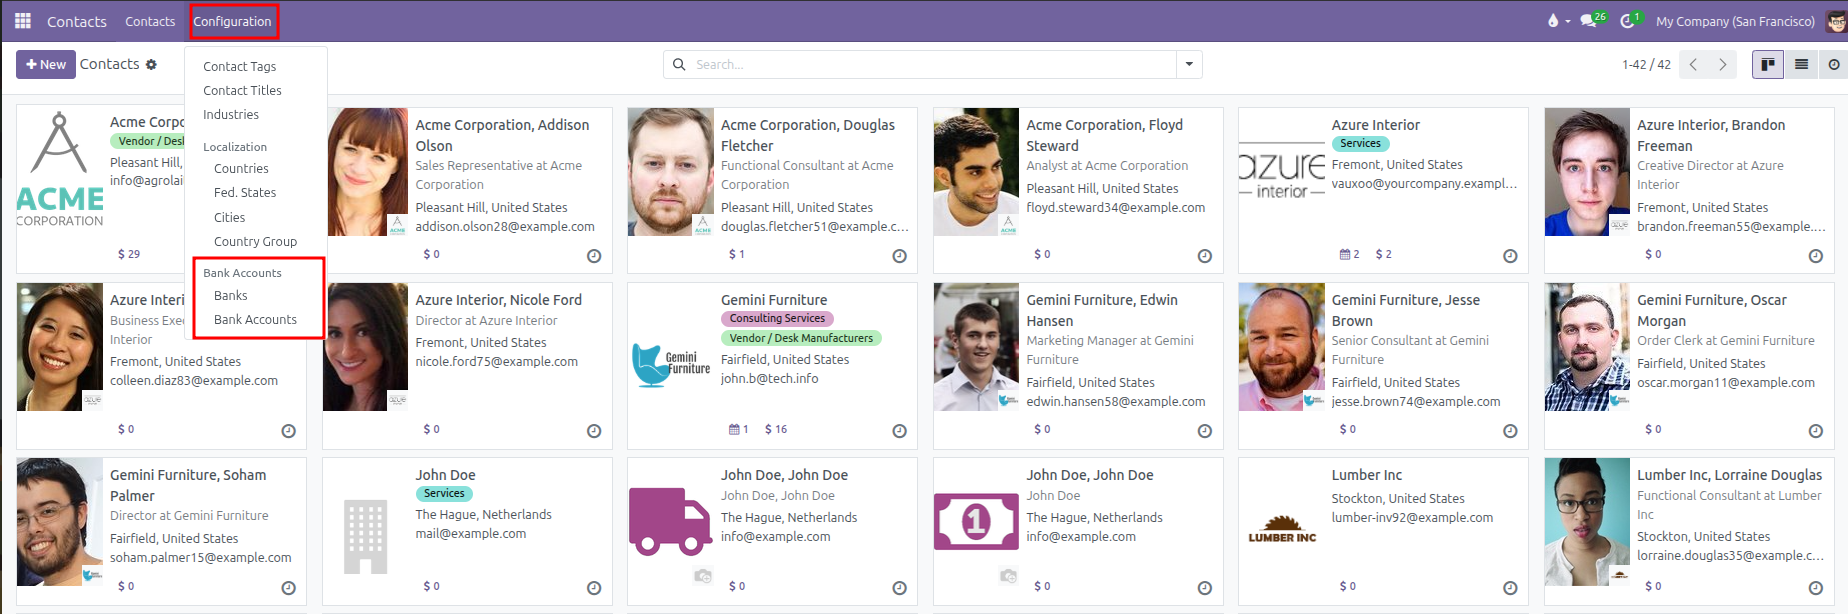Open Countries under Localization
This screenshot has height=614, width=1848.
tap(241, 169)
